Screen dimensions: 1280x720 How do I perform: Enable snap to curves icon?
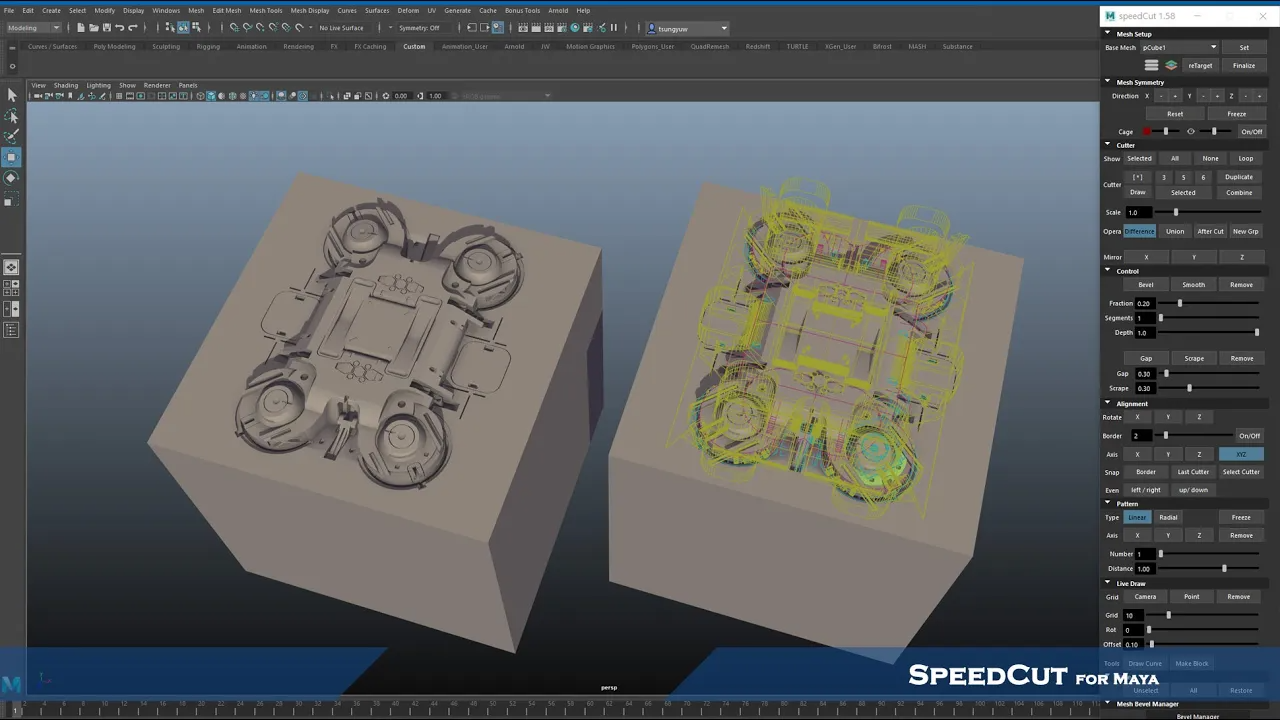pyautogui.click(x=247, y=28)
